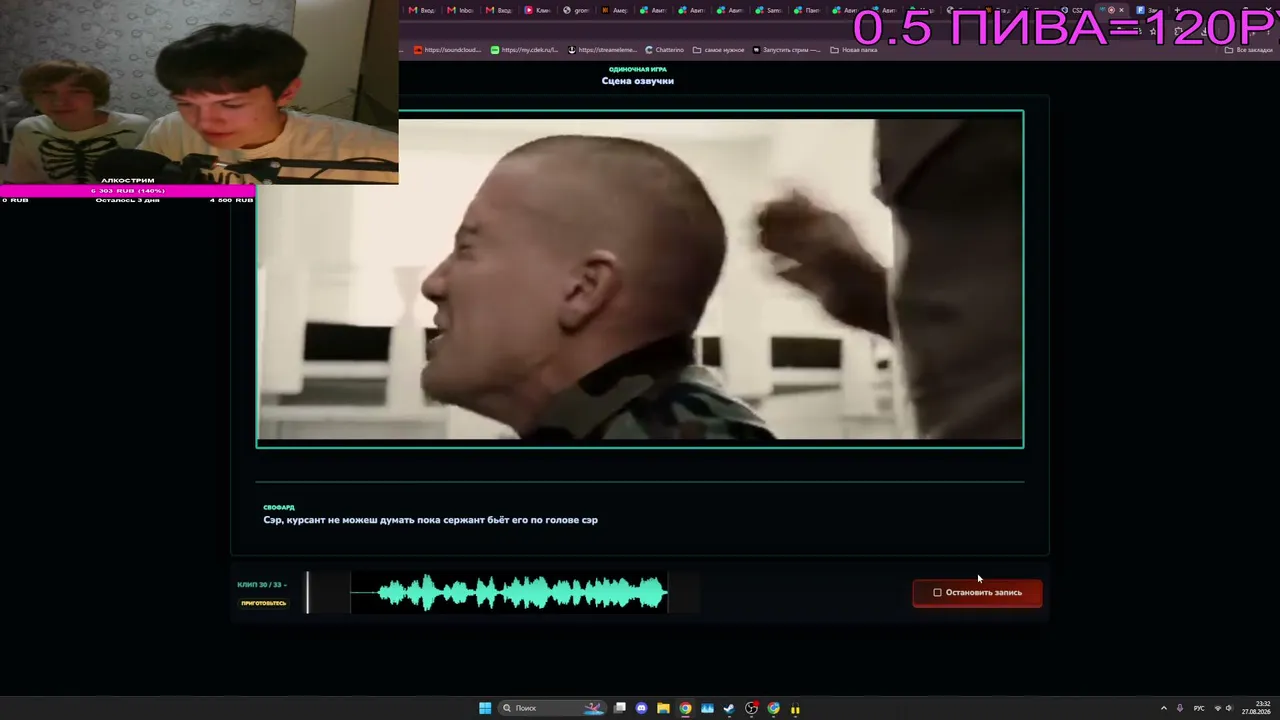Switch to the Амер browser tab
This screenshot has width=1280, height=720.
[x=614, y=11]
